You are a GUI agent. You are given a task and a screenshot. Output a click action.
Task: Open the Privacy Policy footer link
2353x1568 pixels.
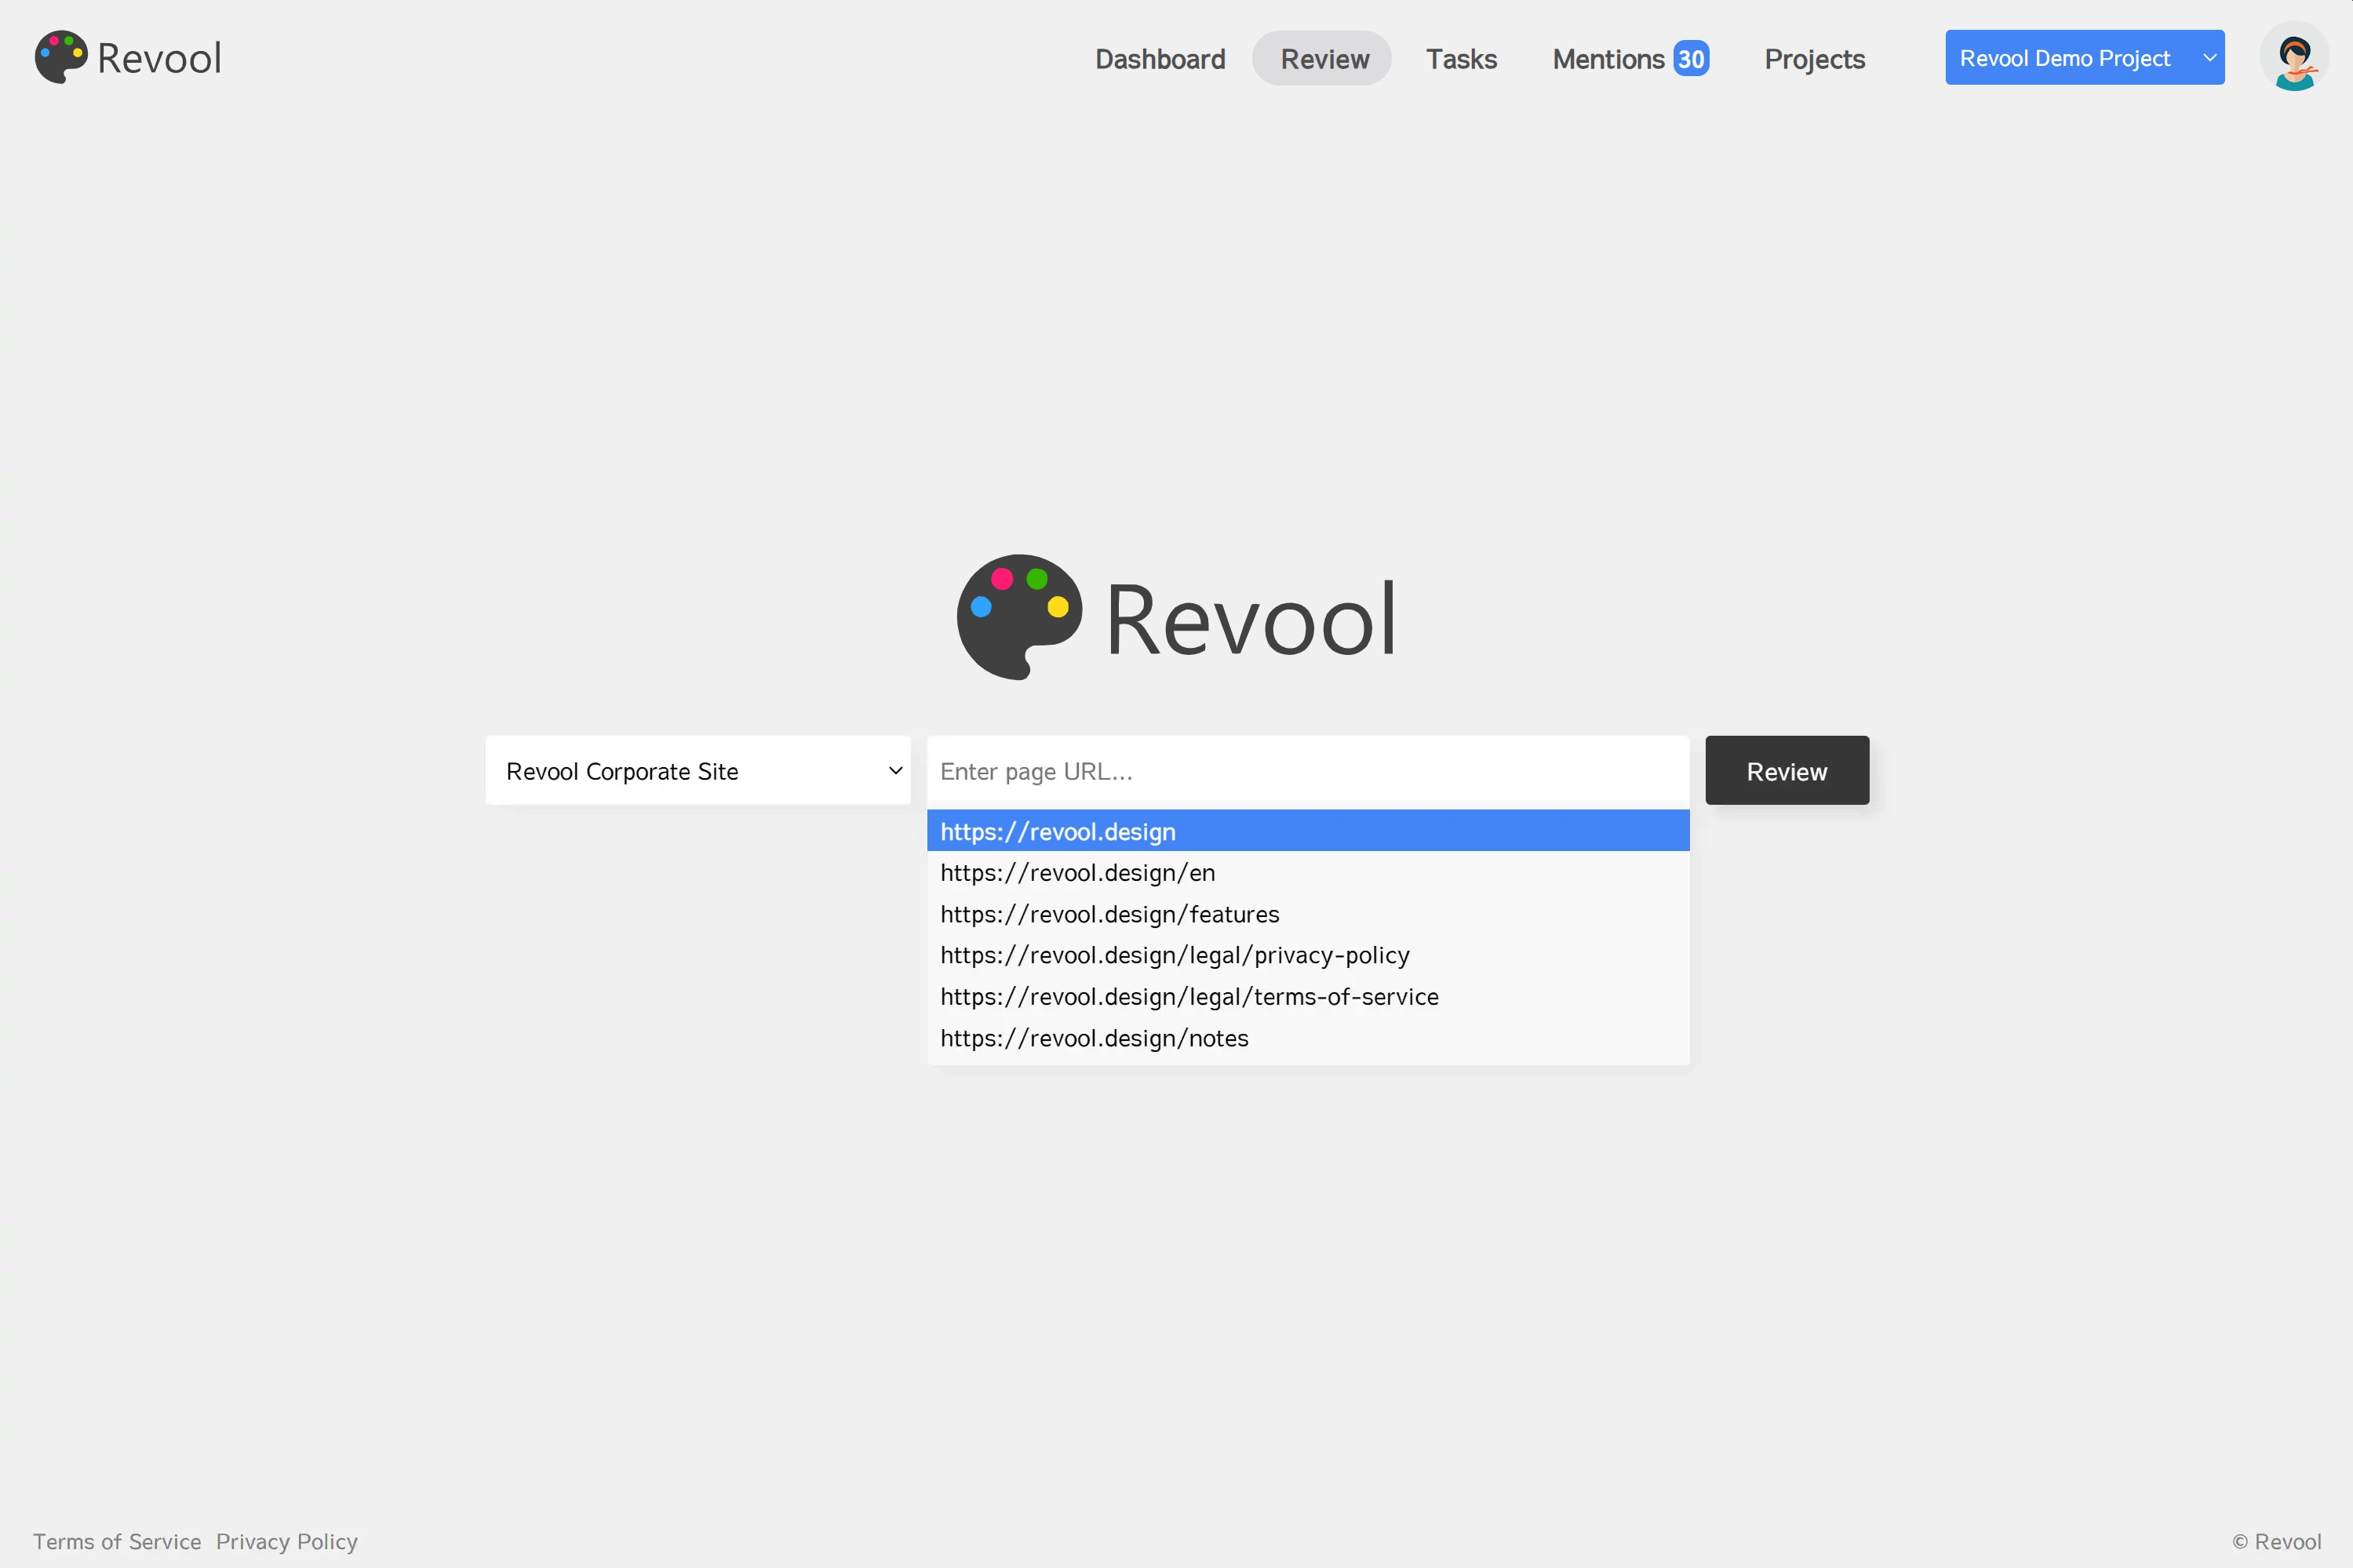click(x=287, y=1541)
